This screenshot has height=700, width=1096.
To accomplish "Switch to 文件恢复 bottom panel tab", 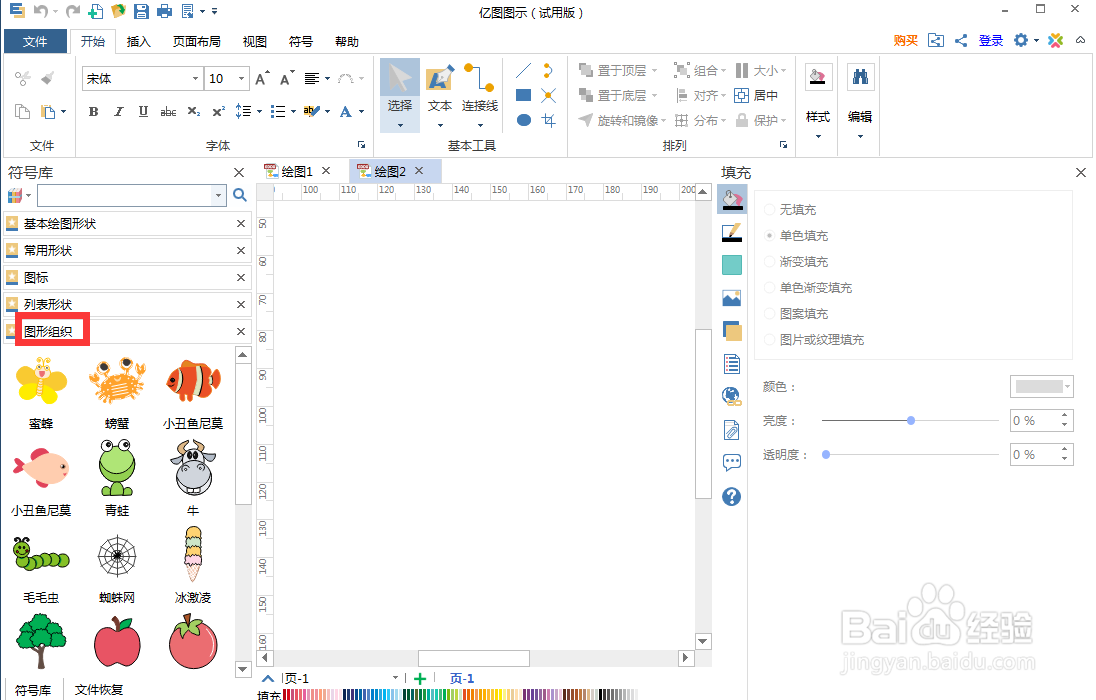I will click(99, 690).
